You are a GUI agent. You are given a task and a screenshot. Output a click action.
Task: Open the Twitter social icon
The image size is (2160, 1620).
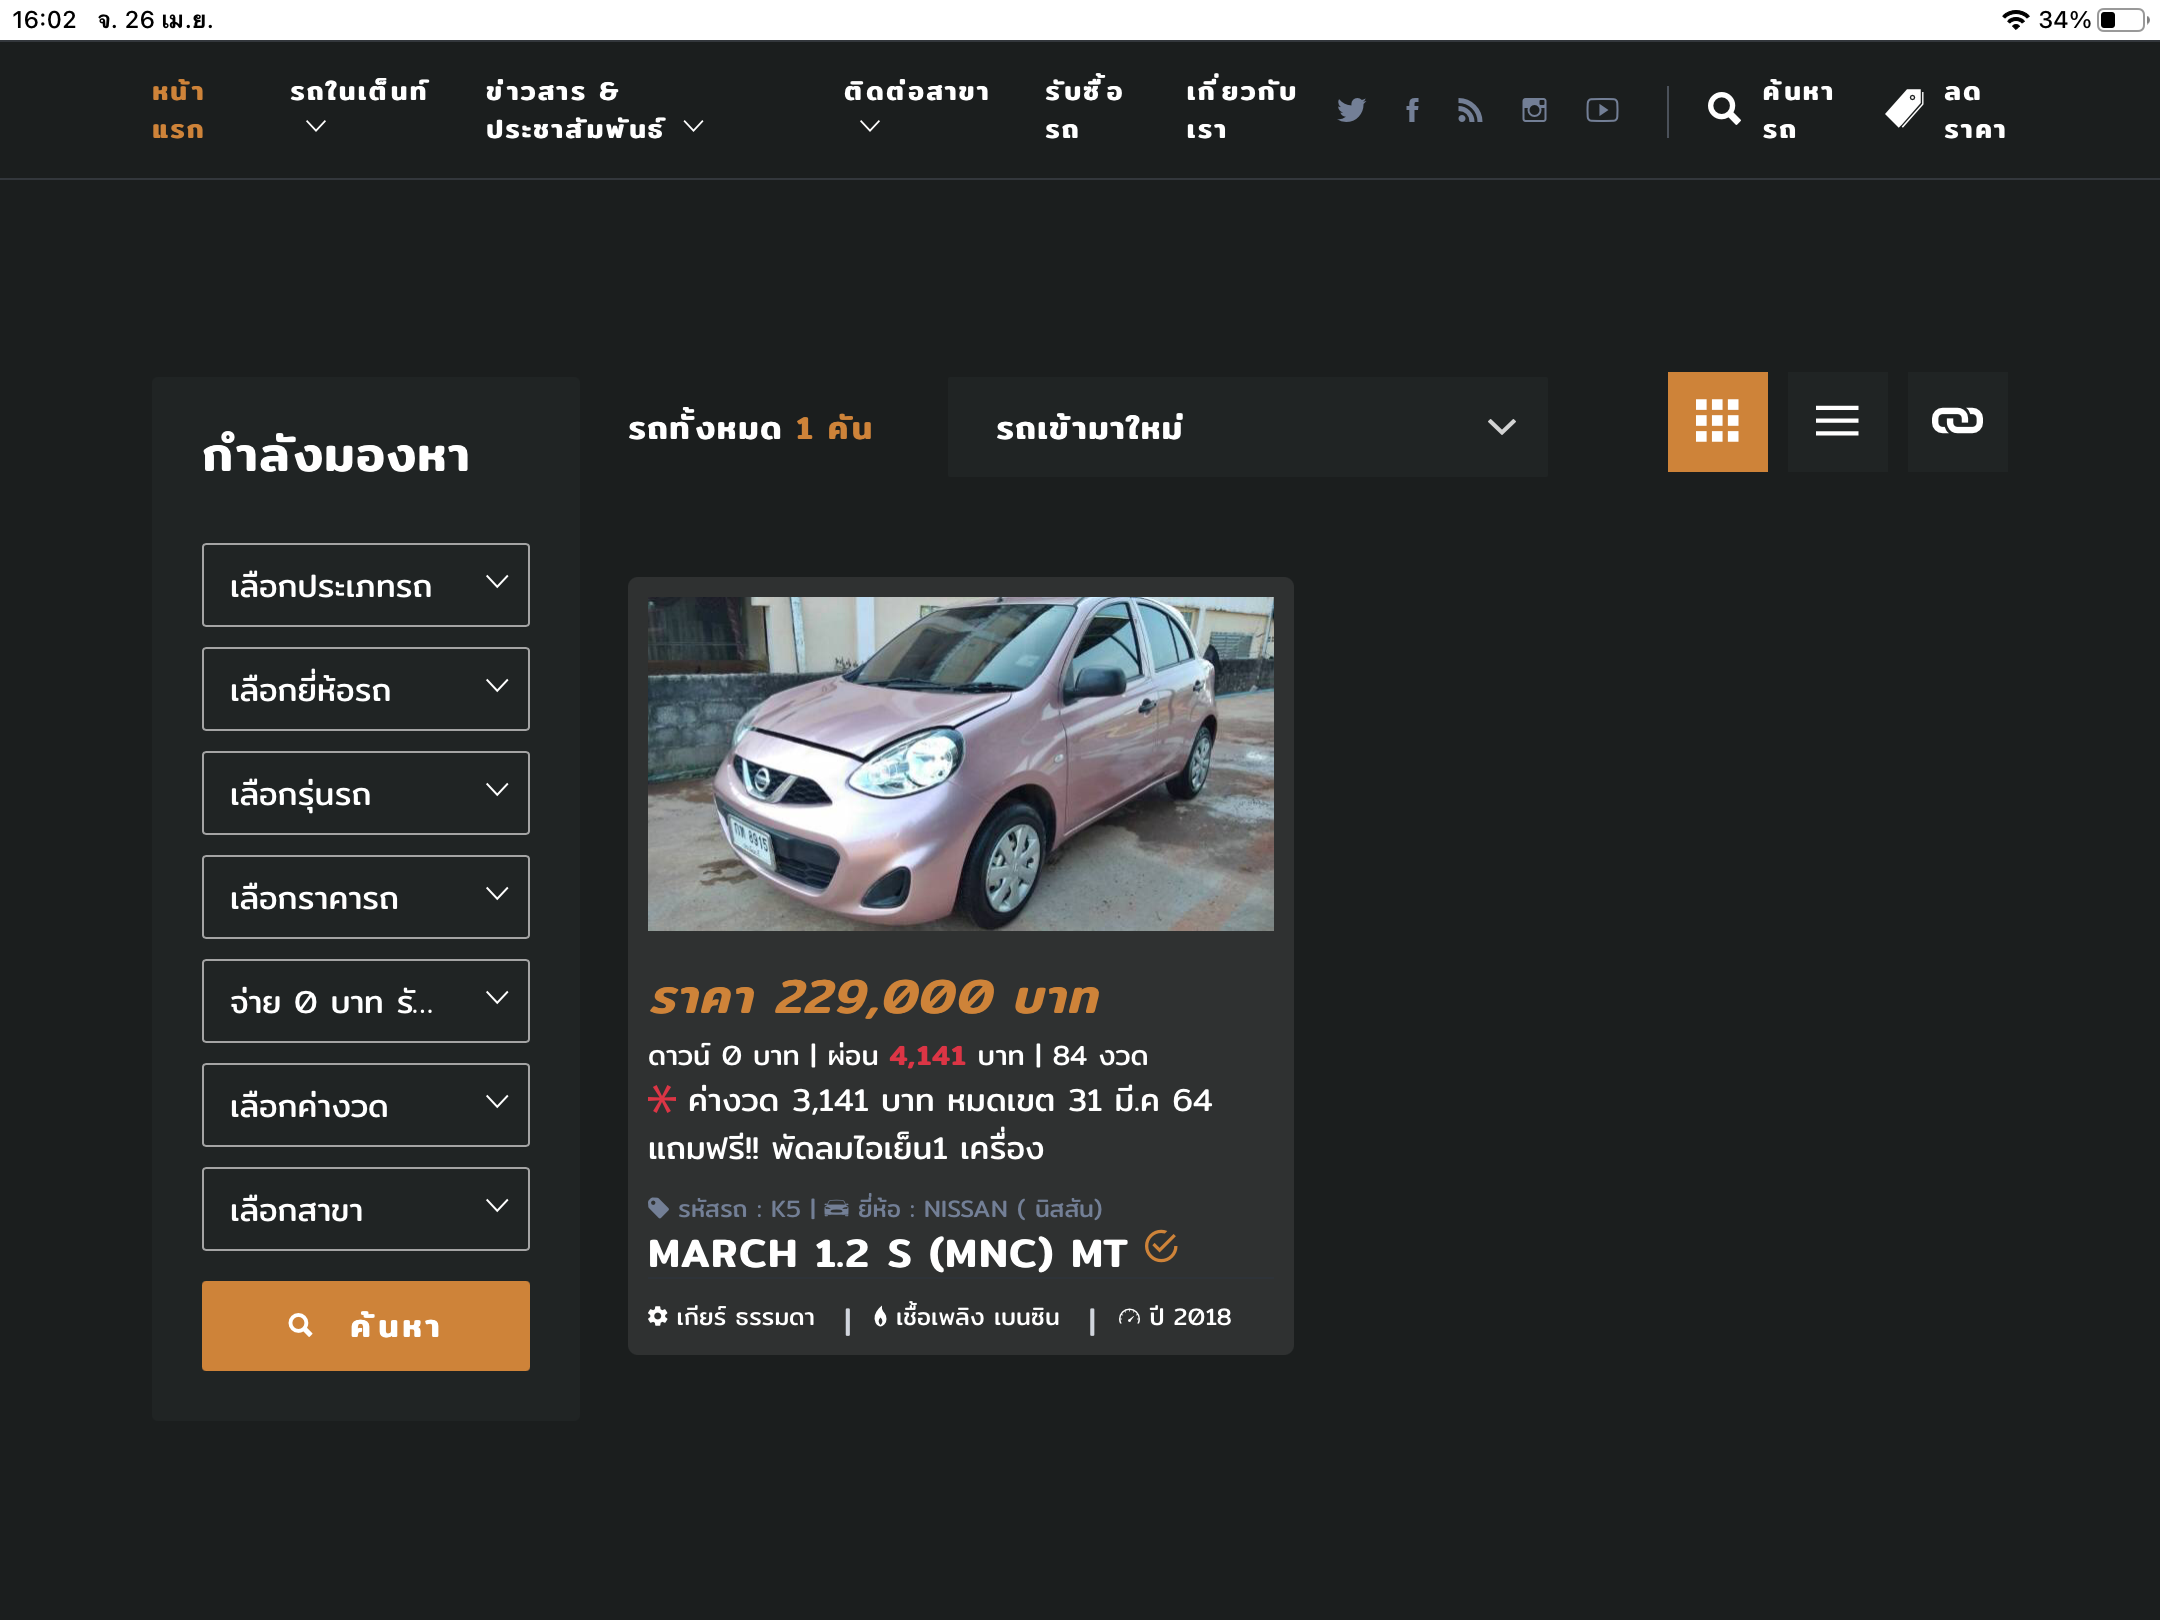tap(1351, 110)
